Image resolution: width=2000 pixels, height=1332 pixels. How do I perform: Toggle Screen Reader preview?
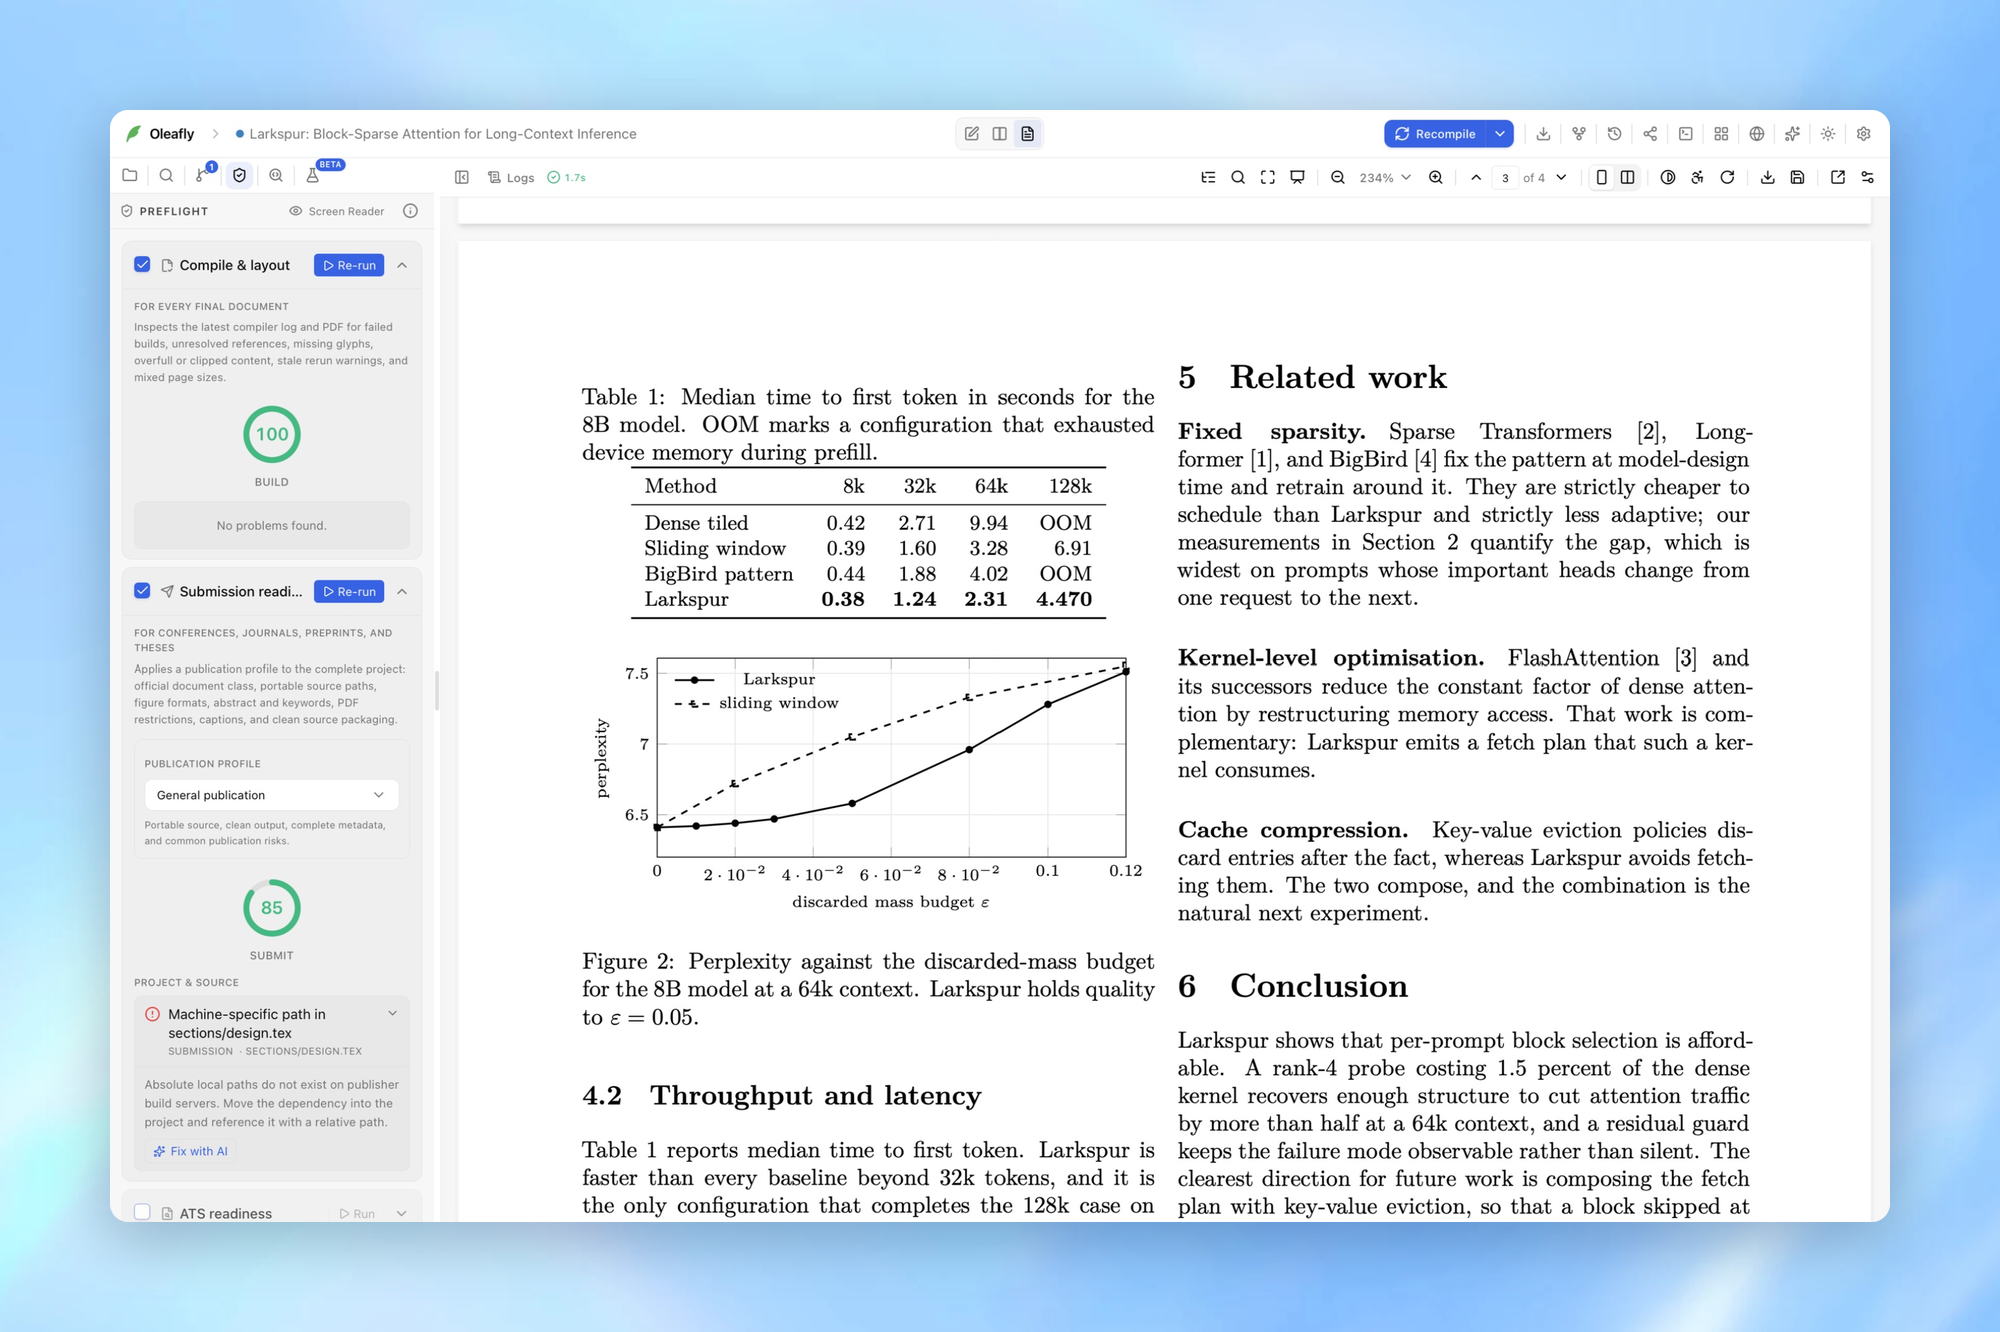pyautogui.click(x=337, y=211)
